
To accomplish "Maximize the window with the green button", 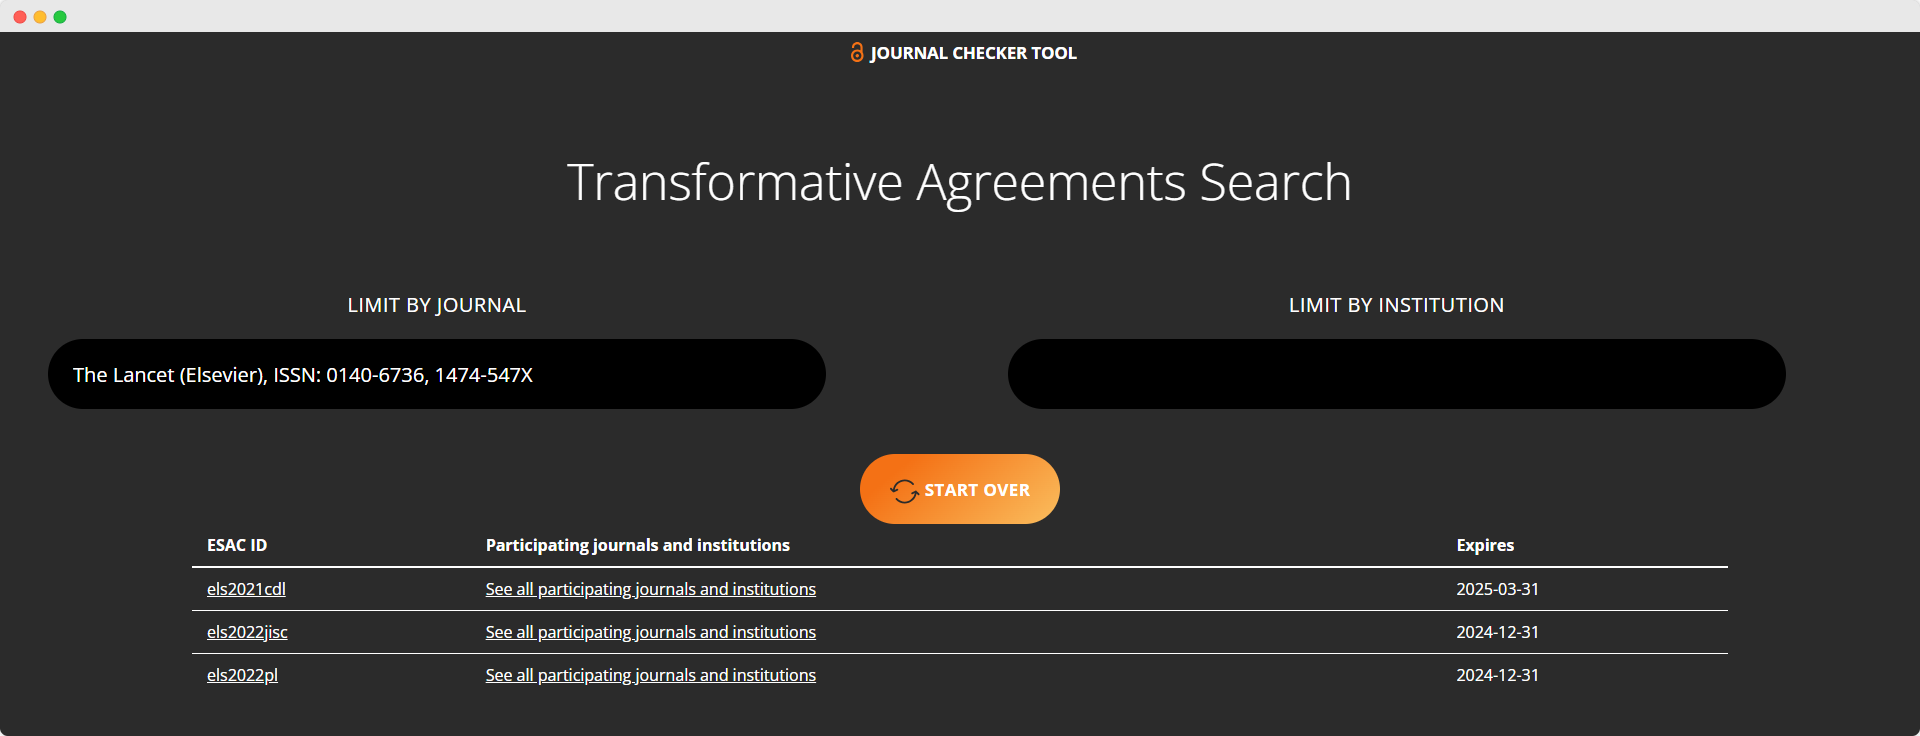I will point(60,17).
